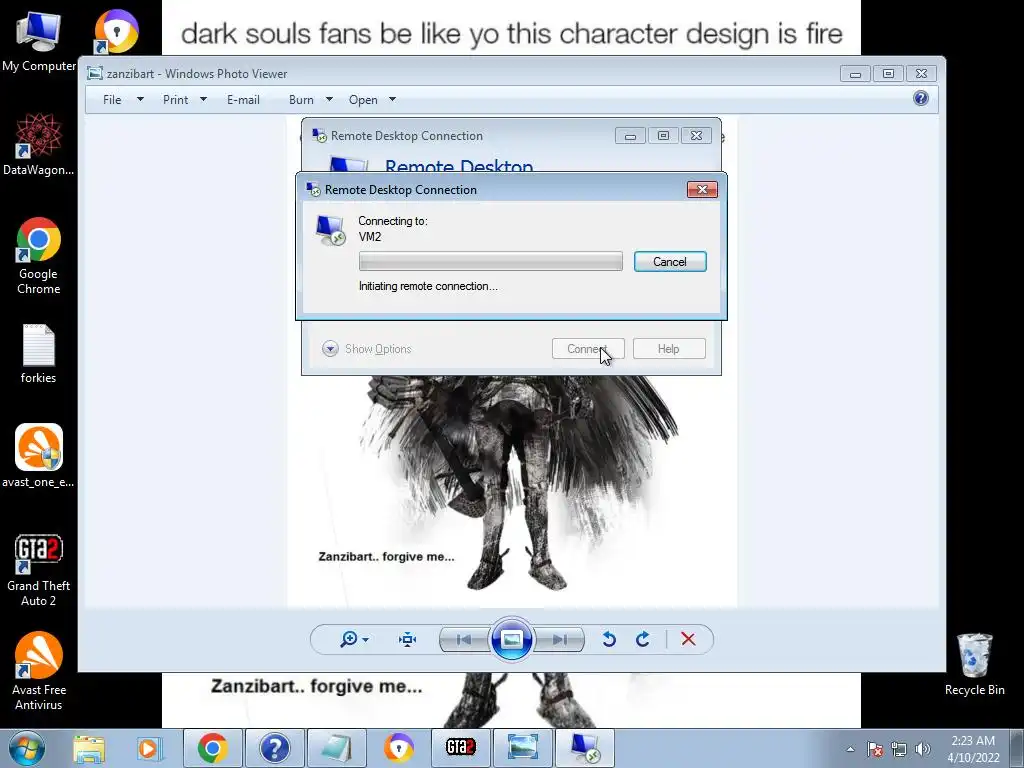Rotate photo clockwise

click(643, 639)
